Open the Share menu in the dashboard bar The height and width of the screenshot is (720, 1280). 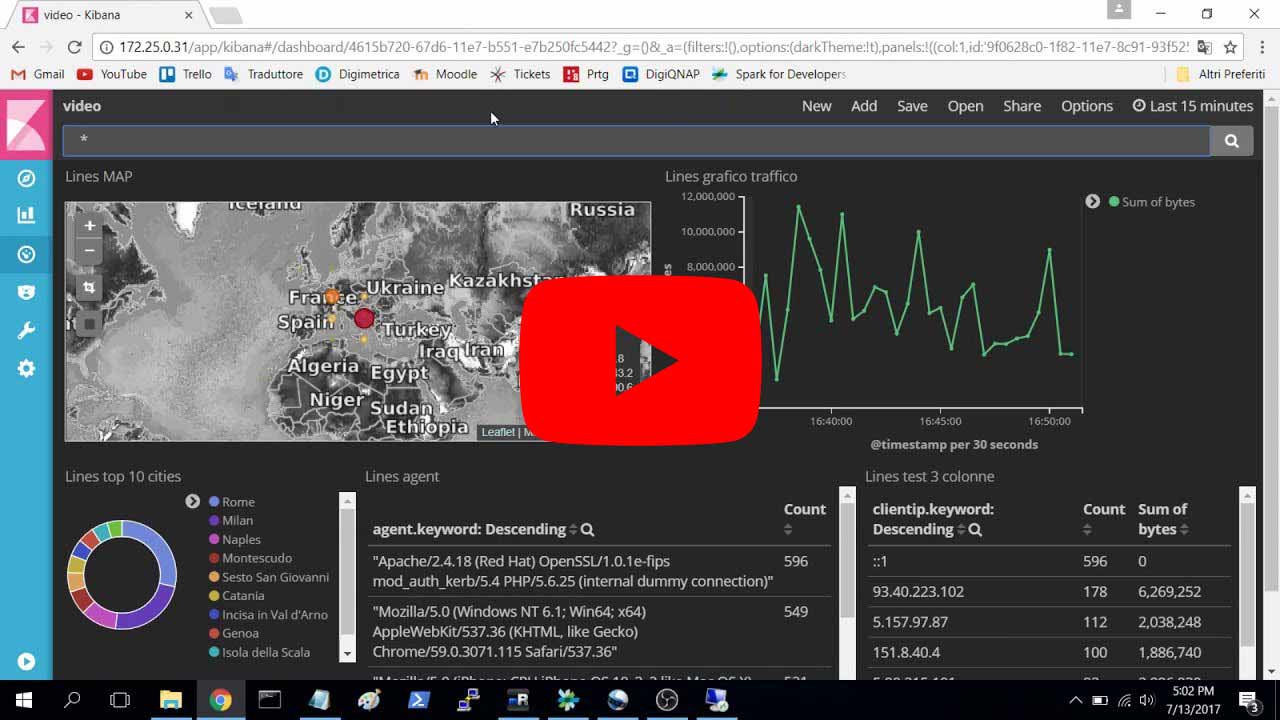1021,106
